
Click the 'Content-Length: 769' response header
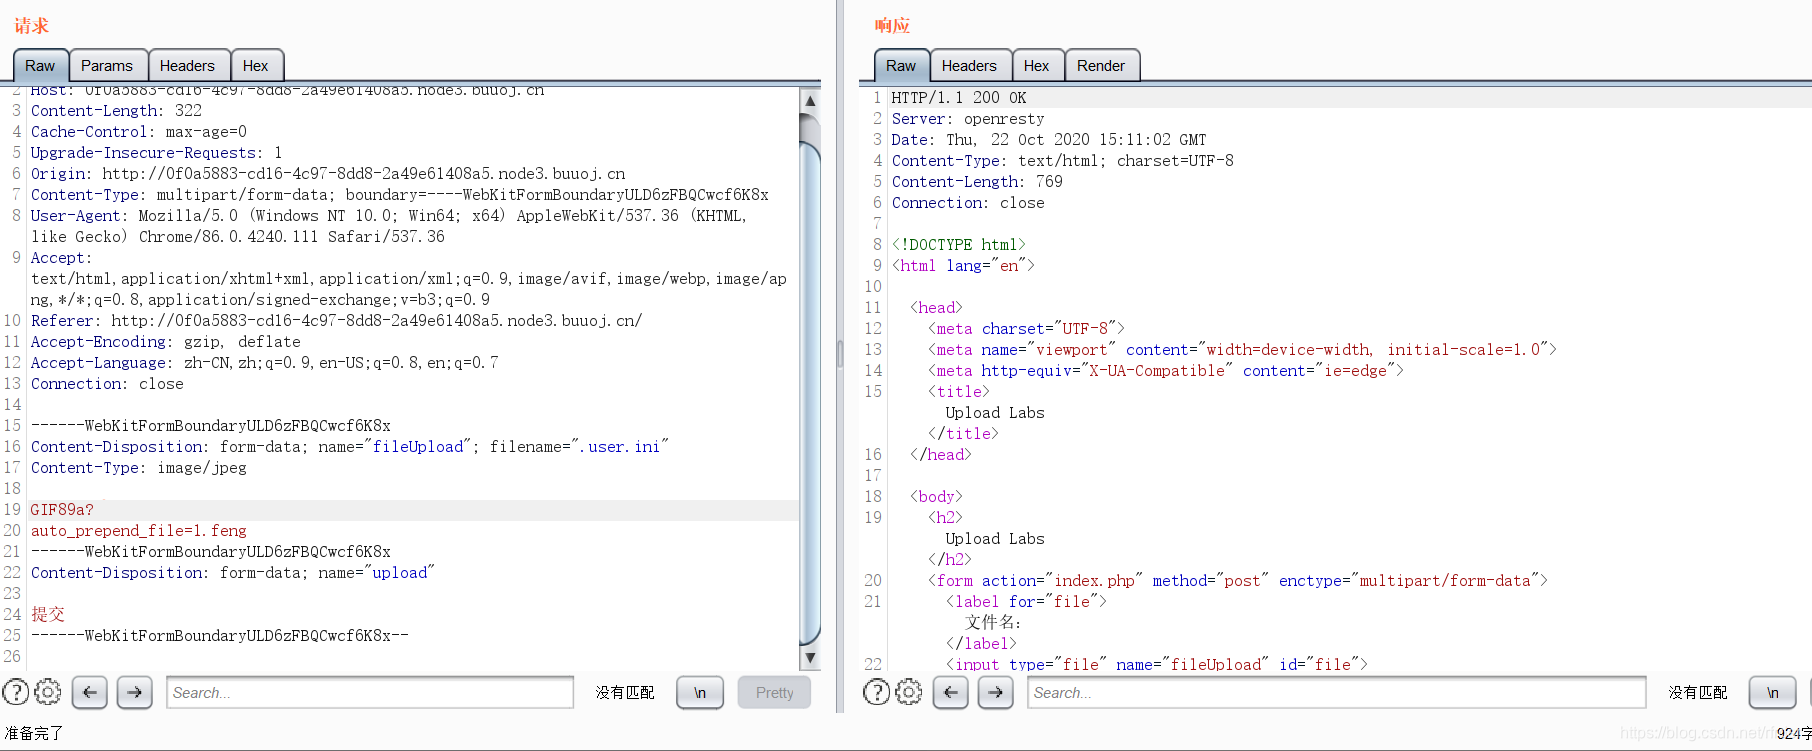tap(977, 182)
